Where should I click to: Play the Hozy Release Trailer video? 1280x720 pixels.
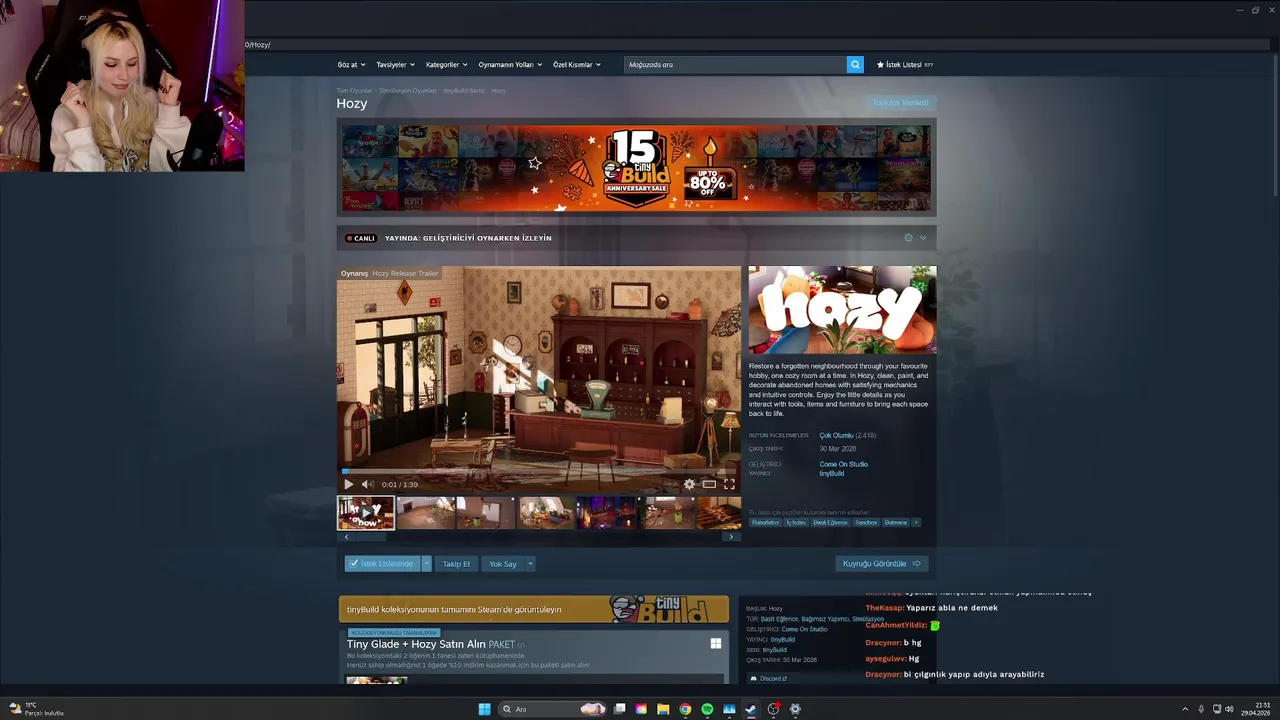tap(348, 484)
